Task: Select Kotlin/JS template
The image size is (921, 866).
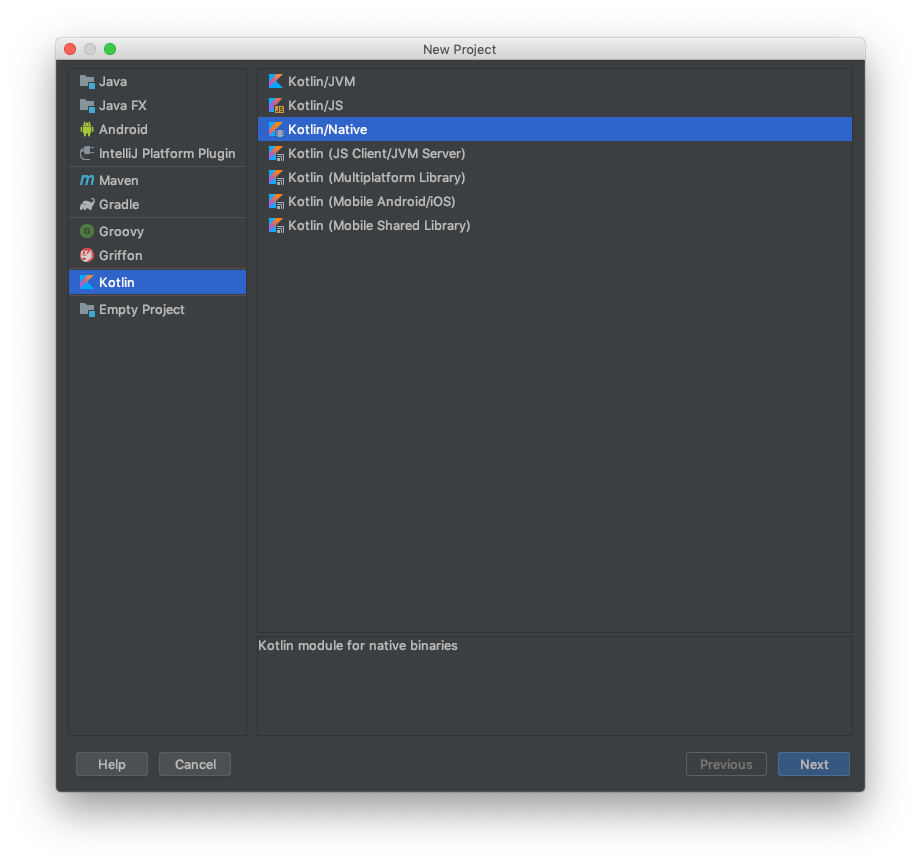Action: [x=554, y=106]
